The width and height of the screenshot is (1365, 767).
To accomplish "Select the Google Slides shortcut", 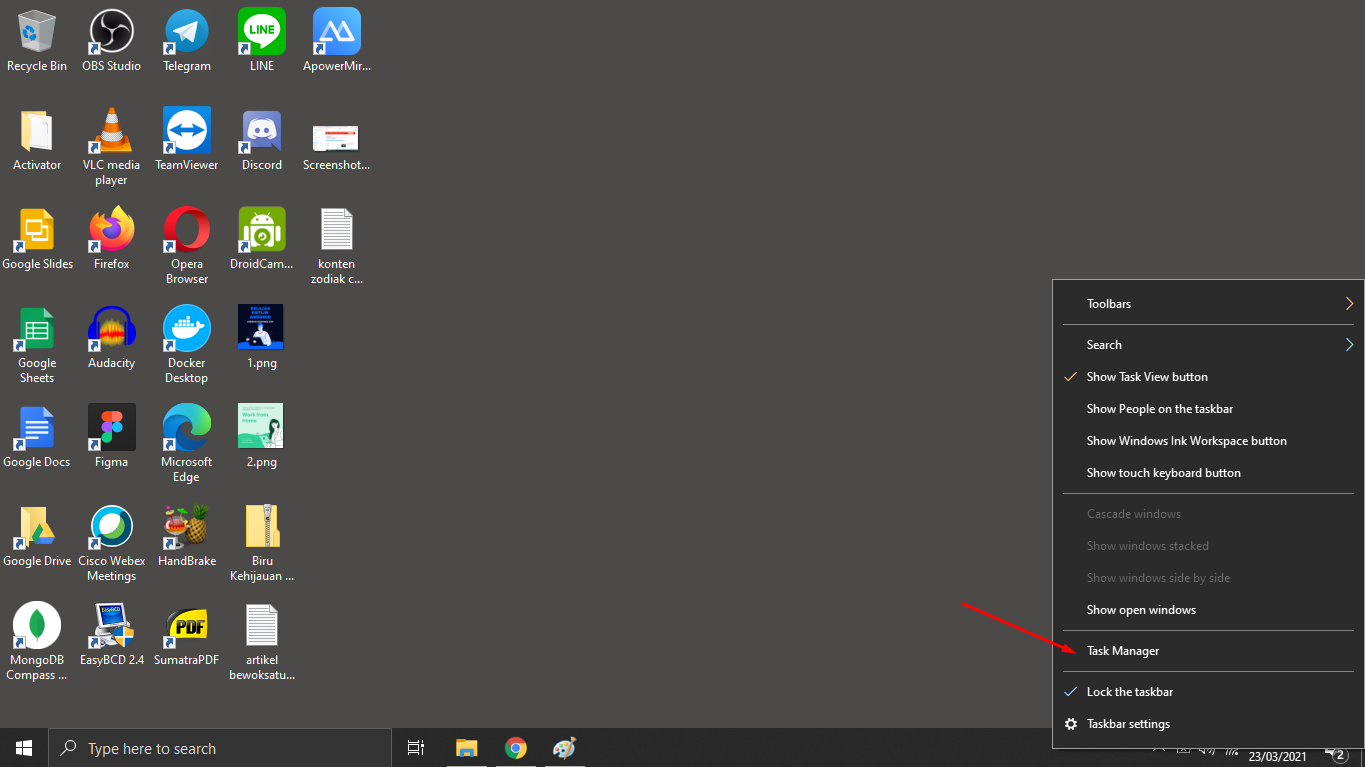I will pos(37,238).
